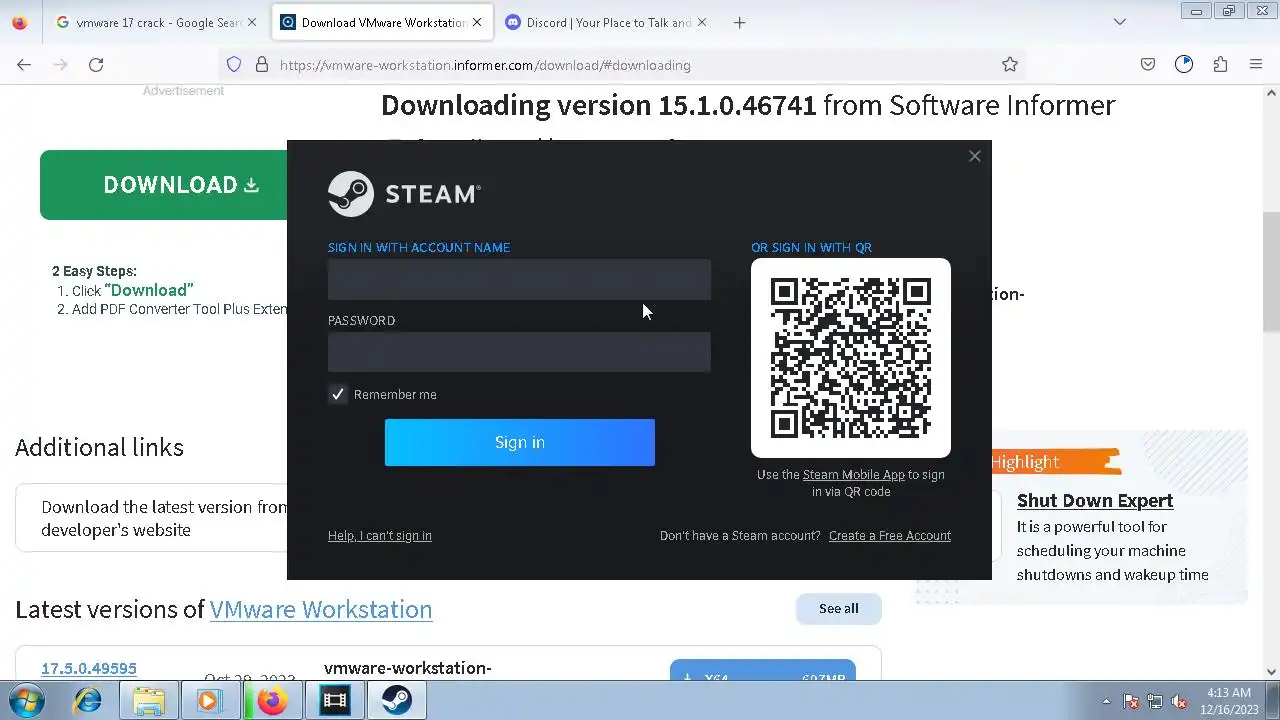Open the Firefox hamburger menu
Screen dimensions: 1280x720
(x=1256, y=65)
